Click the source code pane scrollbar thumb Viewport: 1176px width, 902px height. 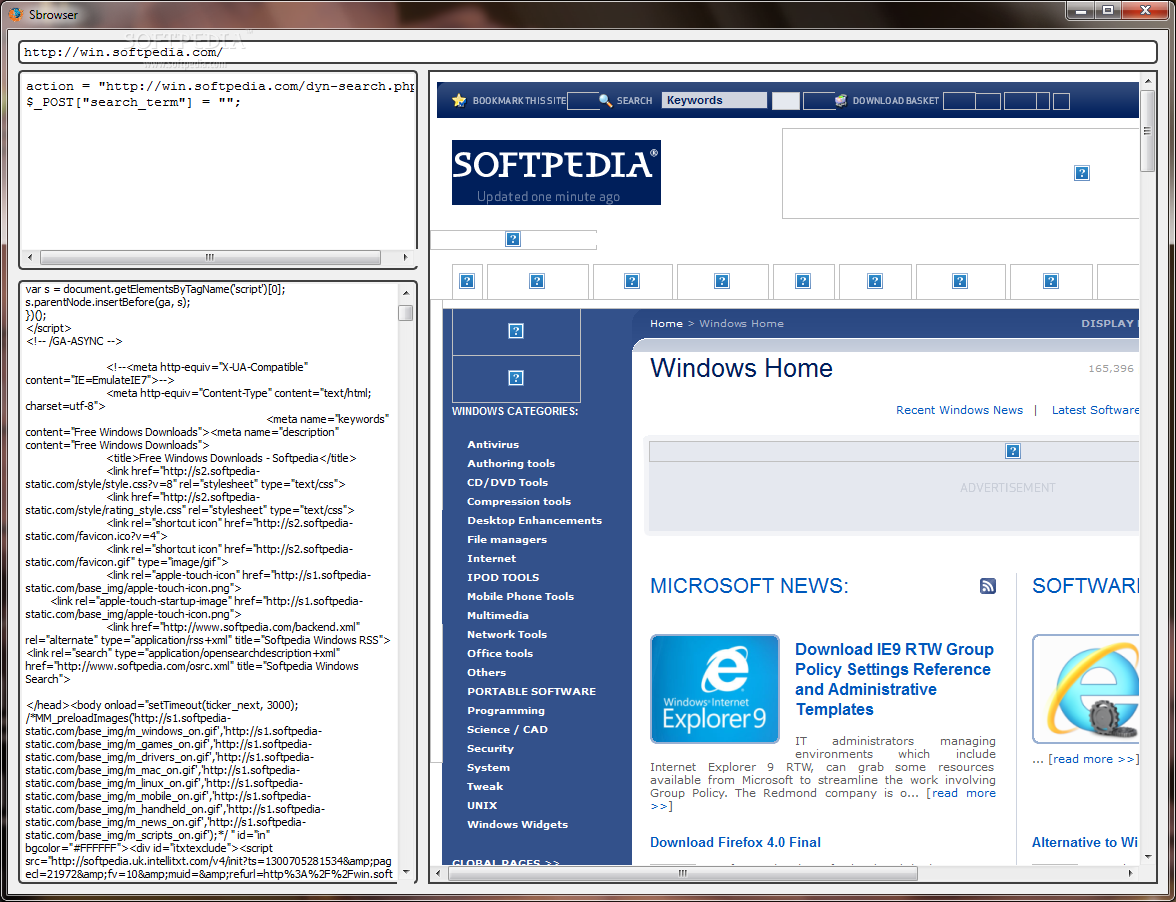406,312
